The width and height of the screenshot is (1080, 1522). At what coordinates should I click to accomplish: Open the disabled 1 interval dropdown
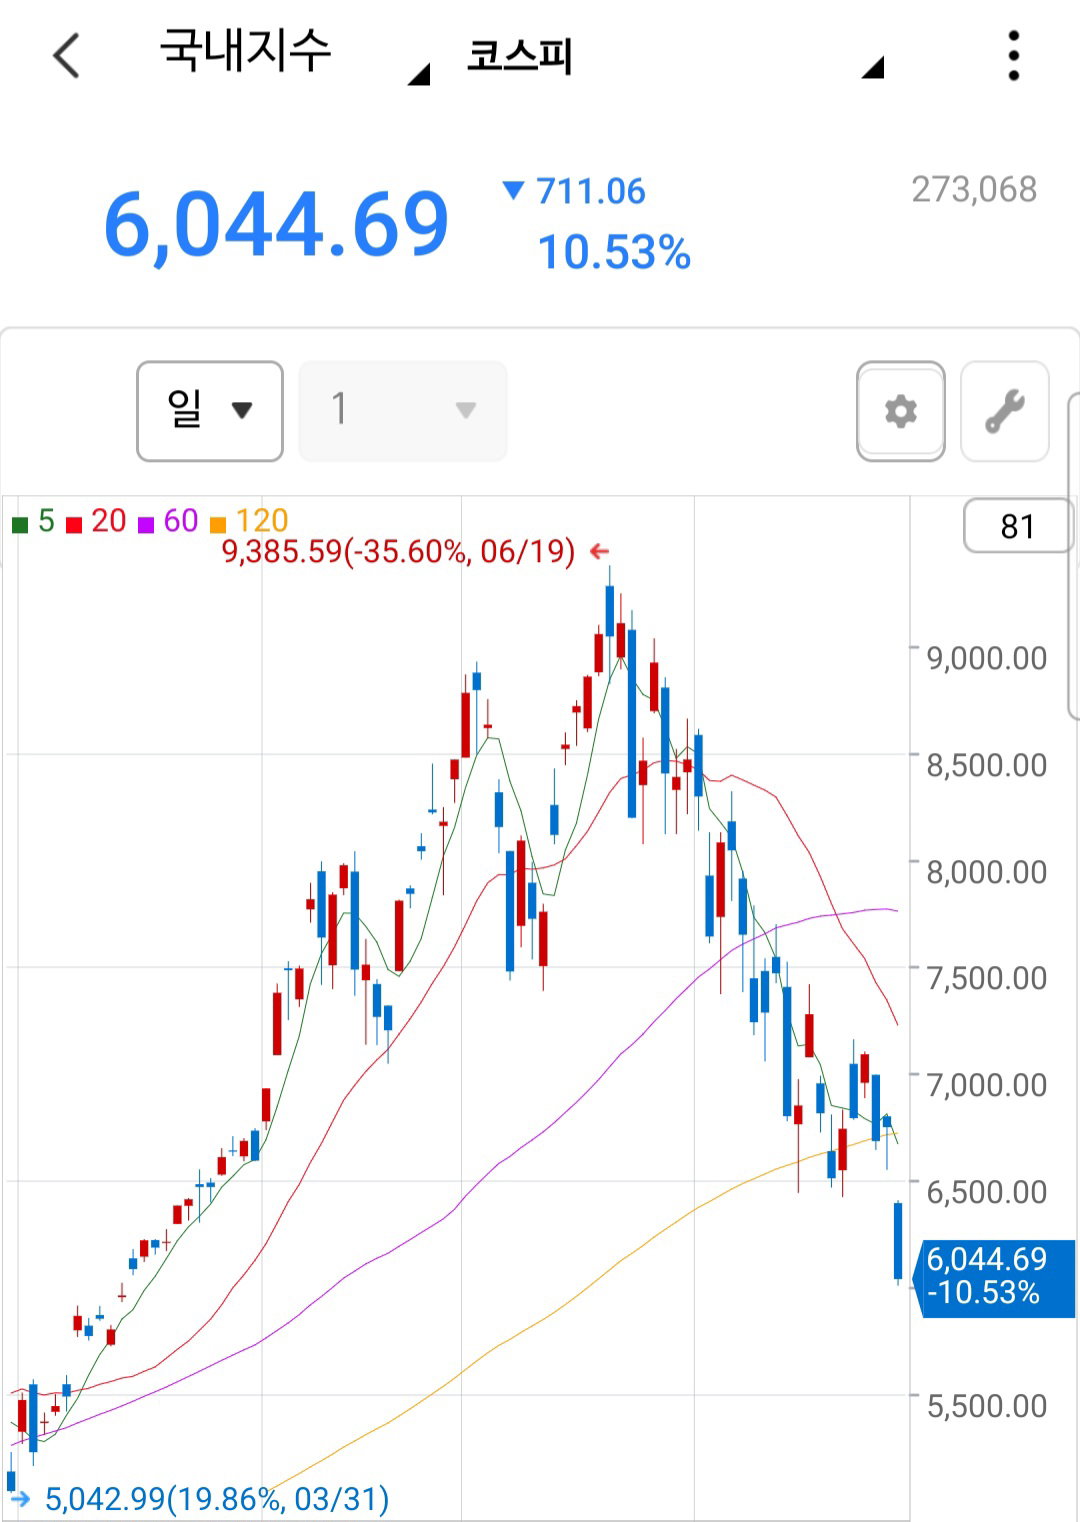point(403,411)
